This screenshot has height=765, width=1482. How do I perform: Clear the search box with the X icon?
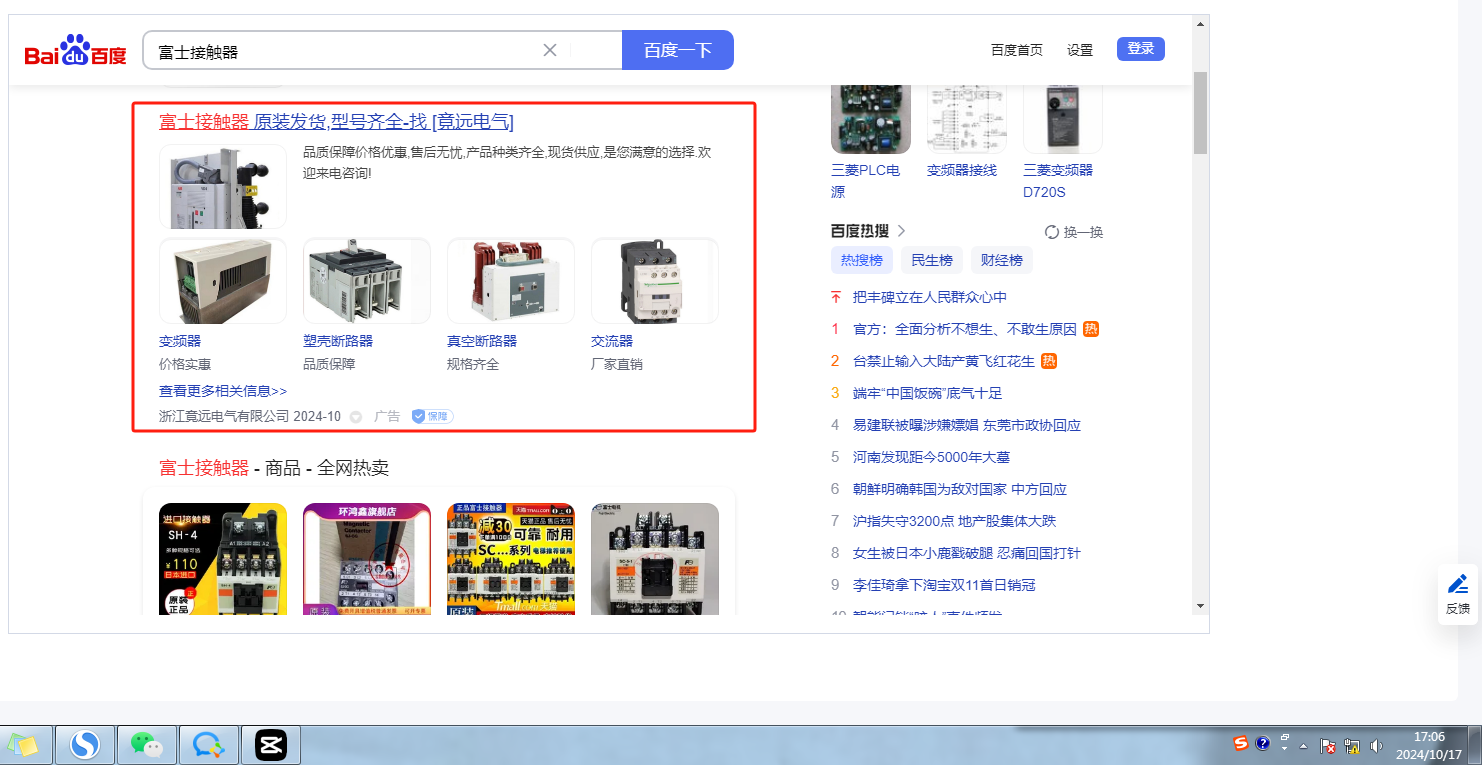coord(550,50)
